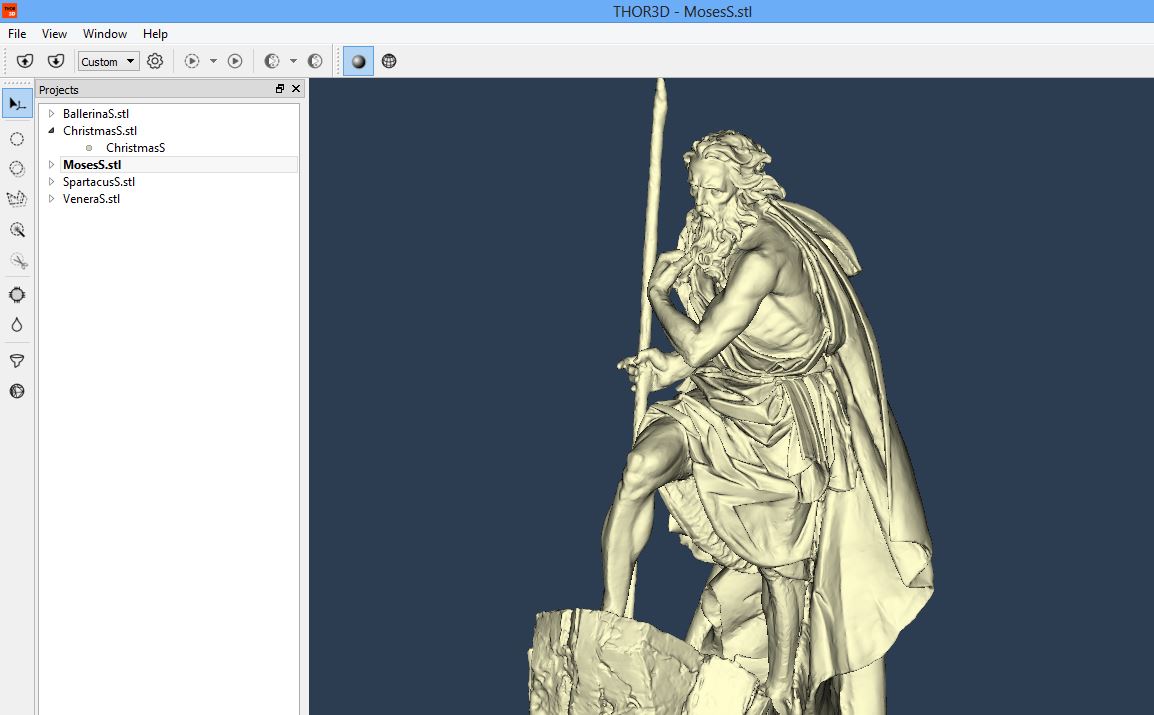
Task: Click the spiked circle tool in sidebar
Action: (17, 295)
